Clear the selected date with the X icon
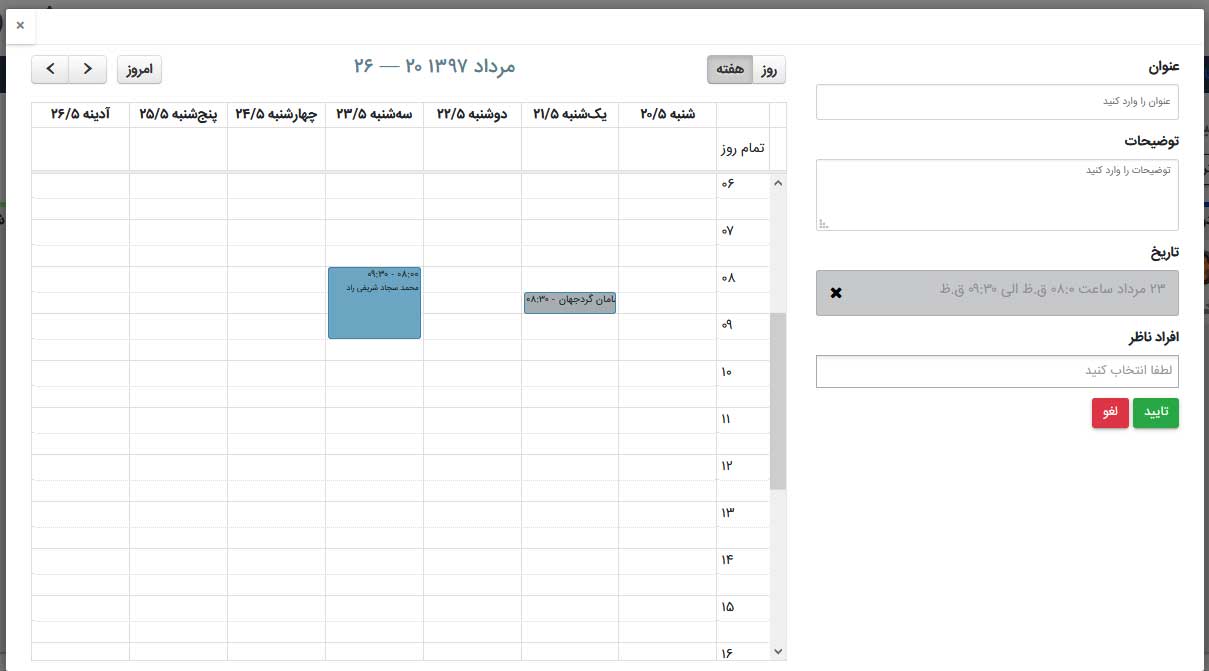Viewport: 1209px width, 671px height. [x=836, y=293]
